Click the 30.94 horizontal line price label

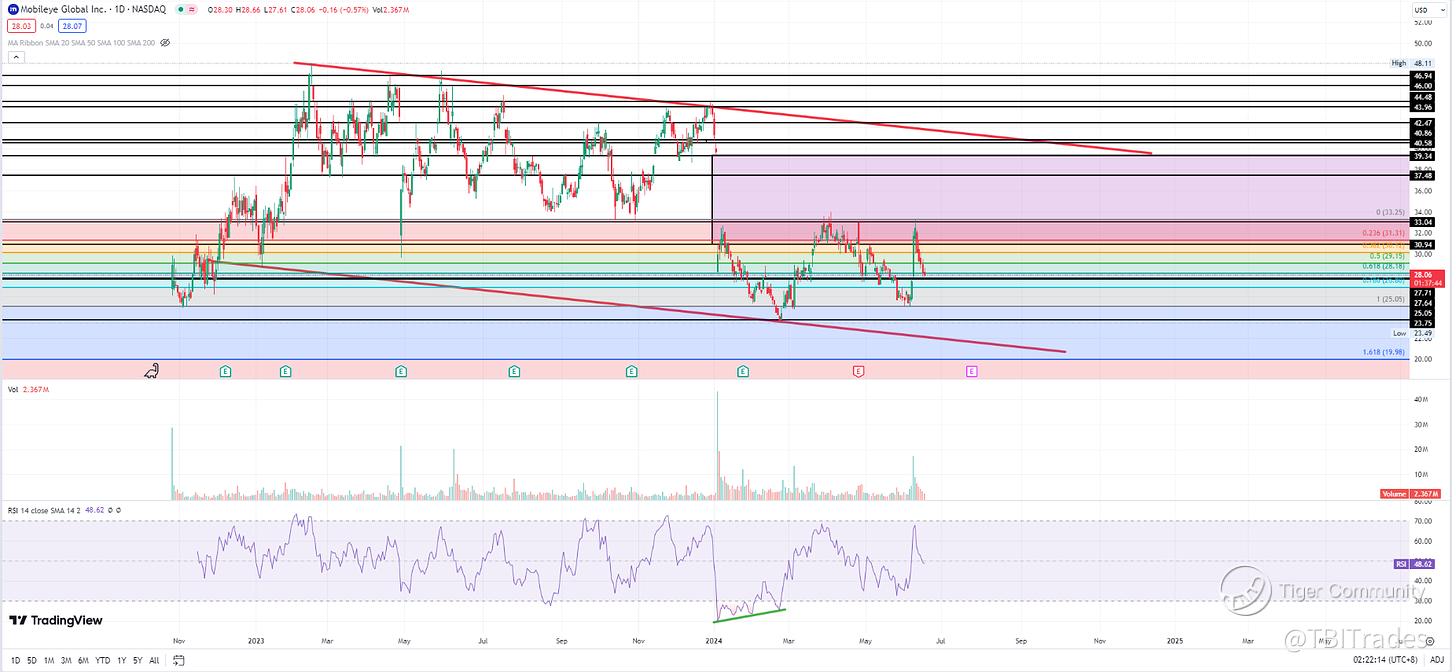1423,244
